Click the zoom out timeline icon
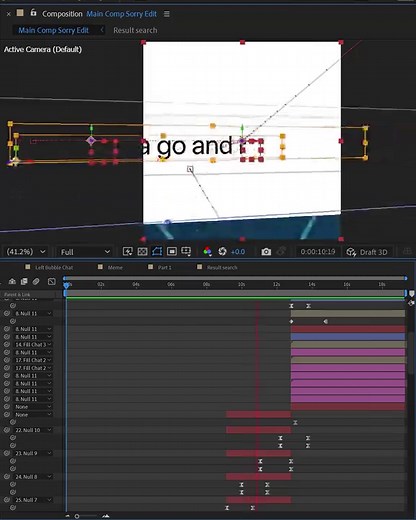This screenshot has height=520, width=416. click(x=68, y=516)
